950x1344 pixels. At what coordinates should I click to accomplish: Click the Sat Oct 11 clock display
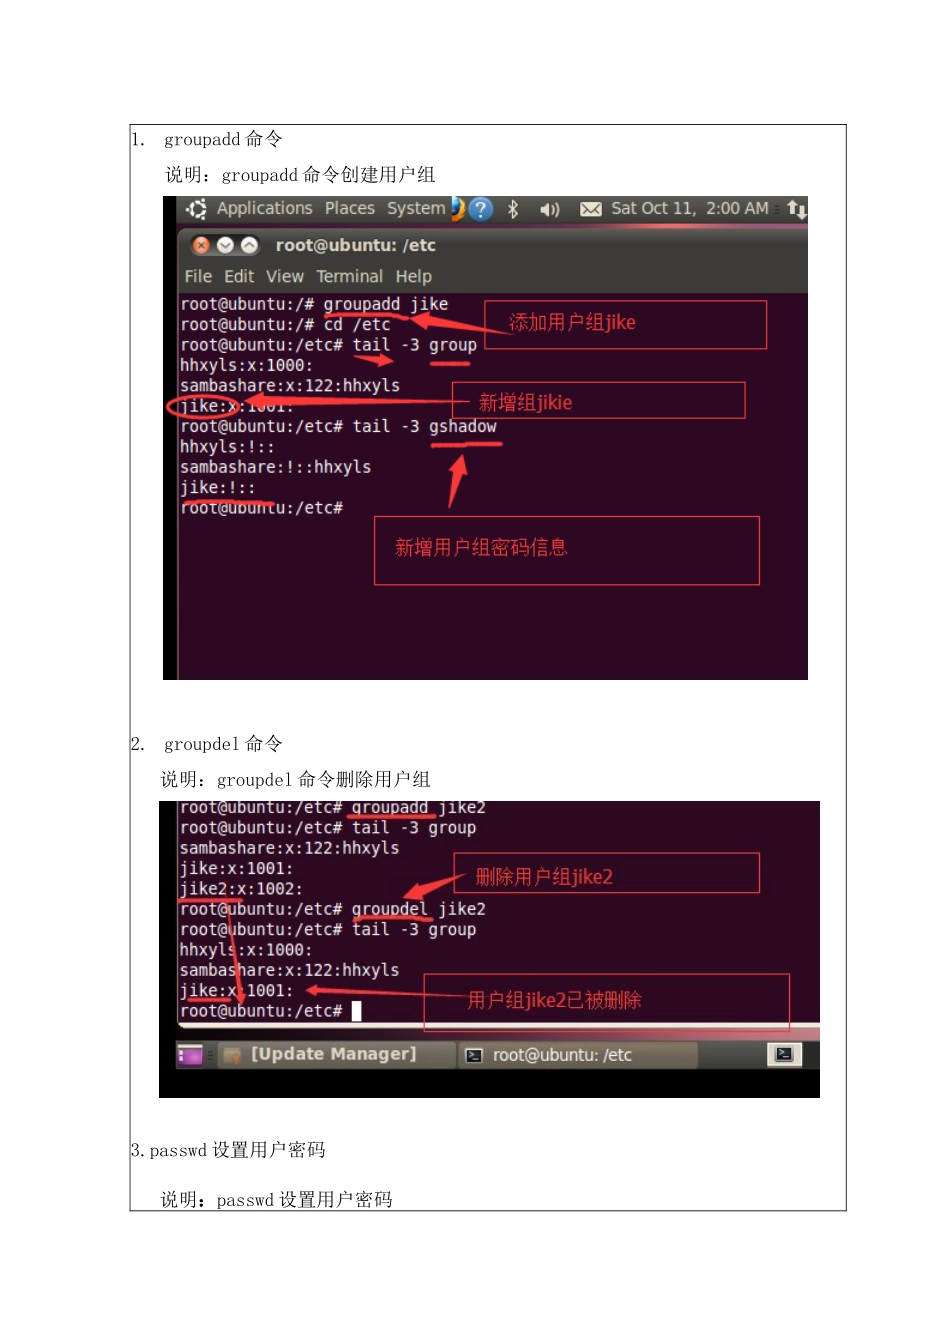[690, 208]
